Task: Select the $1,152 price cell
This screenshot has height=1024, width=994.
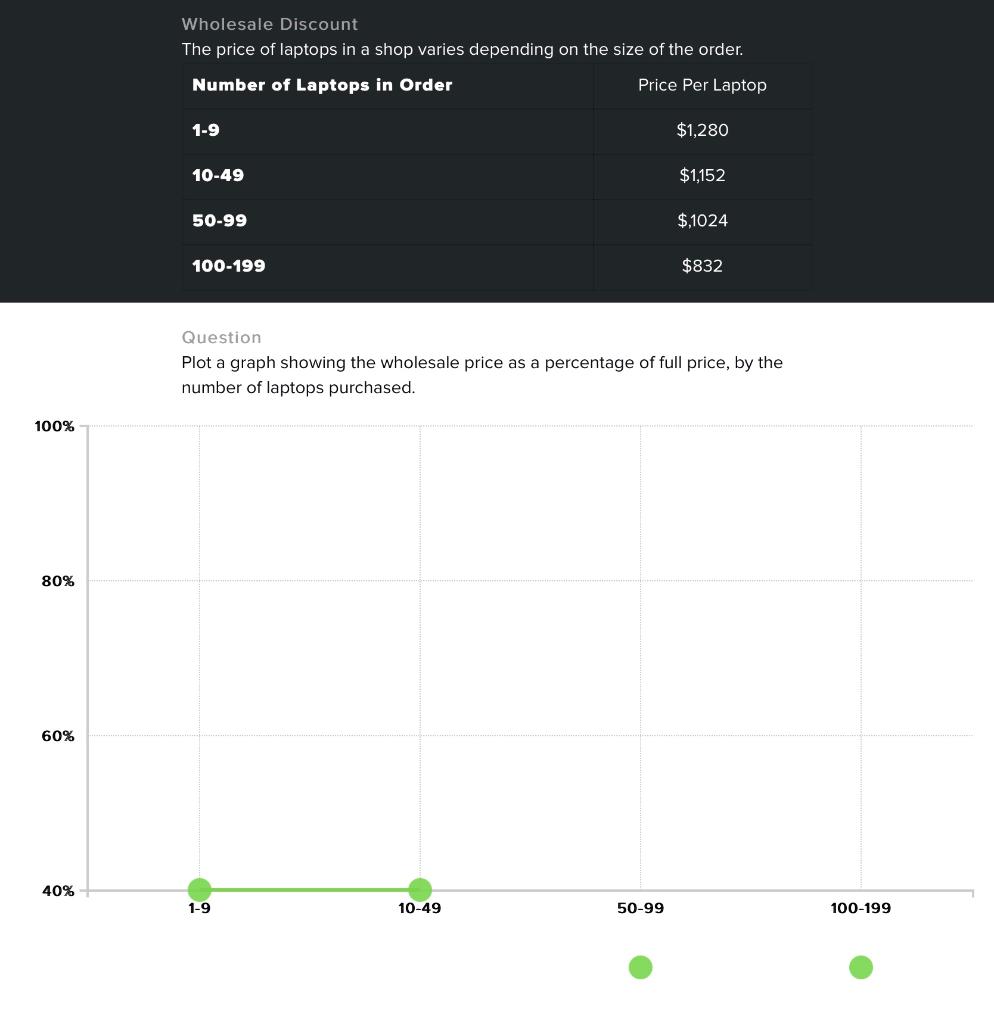Action: pyautogui.click(x=702, y=175)
